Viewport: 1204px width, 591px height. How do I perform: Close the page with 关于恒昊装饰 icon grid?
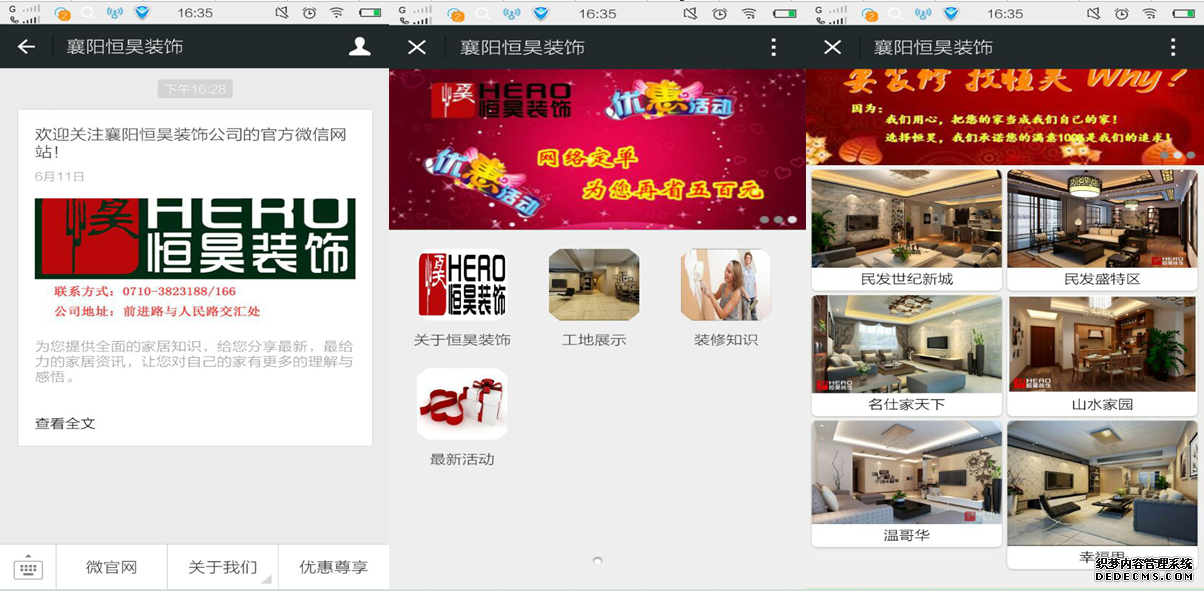click(417, 47)
